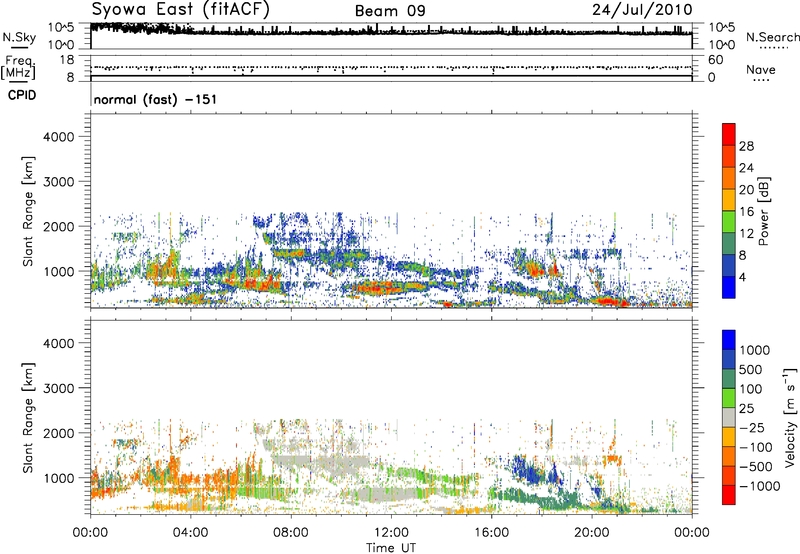Click the N.Search legend label
The width and height of the screenshot is (800, 554).
pos(767,37)
